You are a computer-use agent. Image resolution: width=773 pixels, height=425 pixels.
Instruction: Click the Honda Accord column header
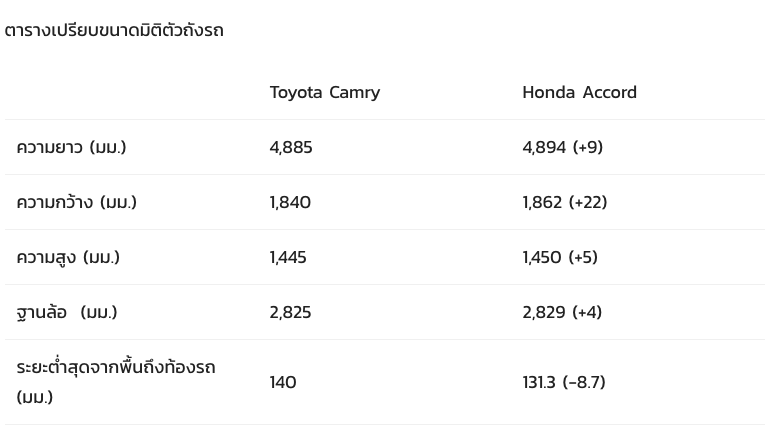coord(579,92)
